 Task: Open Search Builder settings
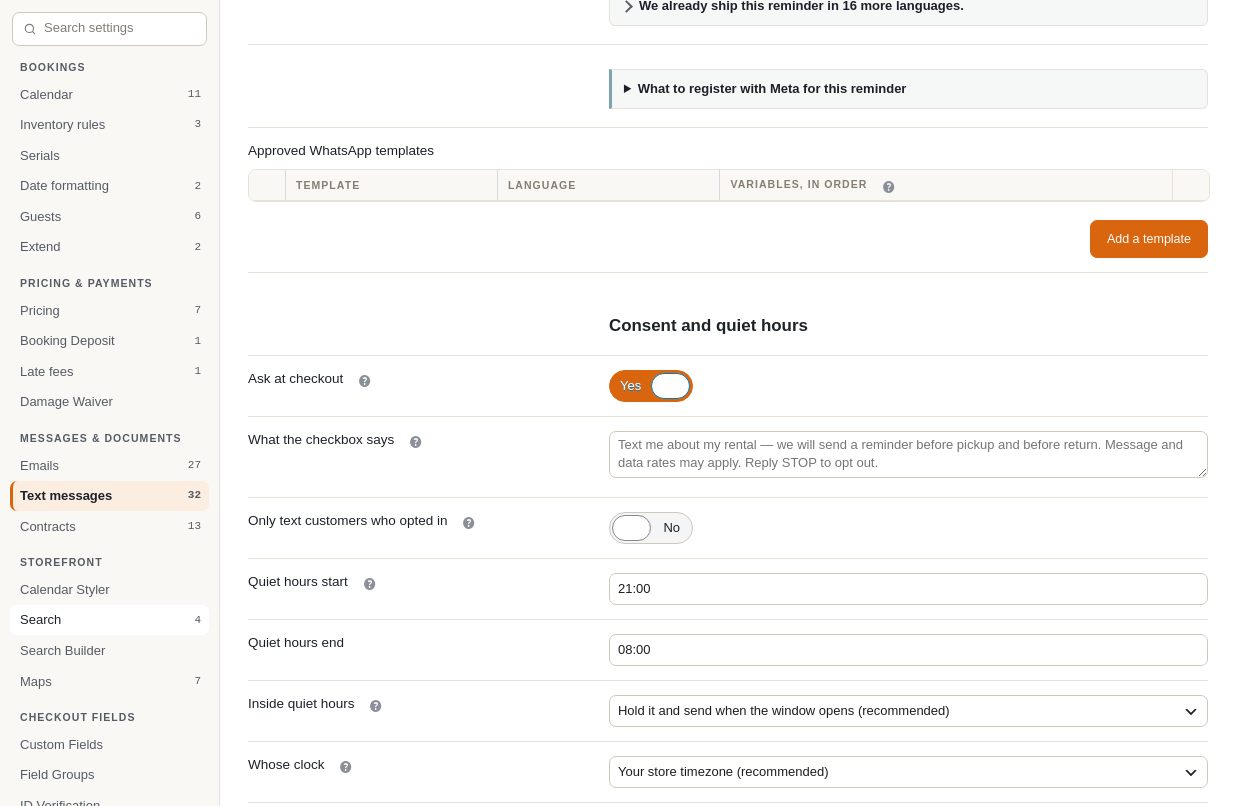click(110, 651)
